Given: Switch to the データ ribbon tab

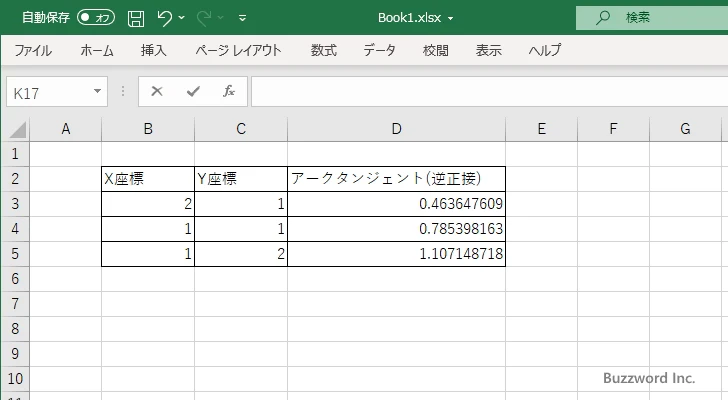Looking at the screenshot, I should 379,50.
